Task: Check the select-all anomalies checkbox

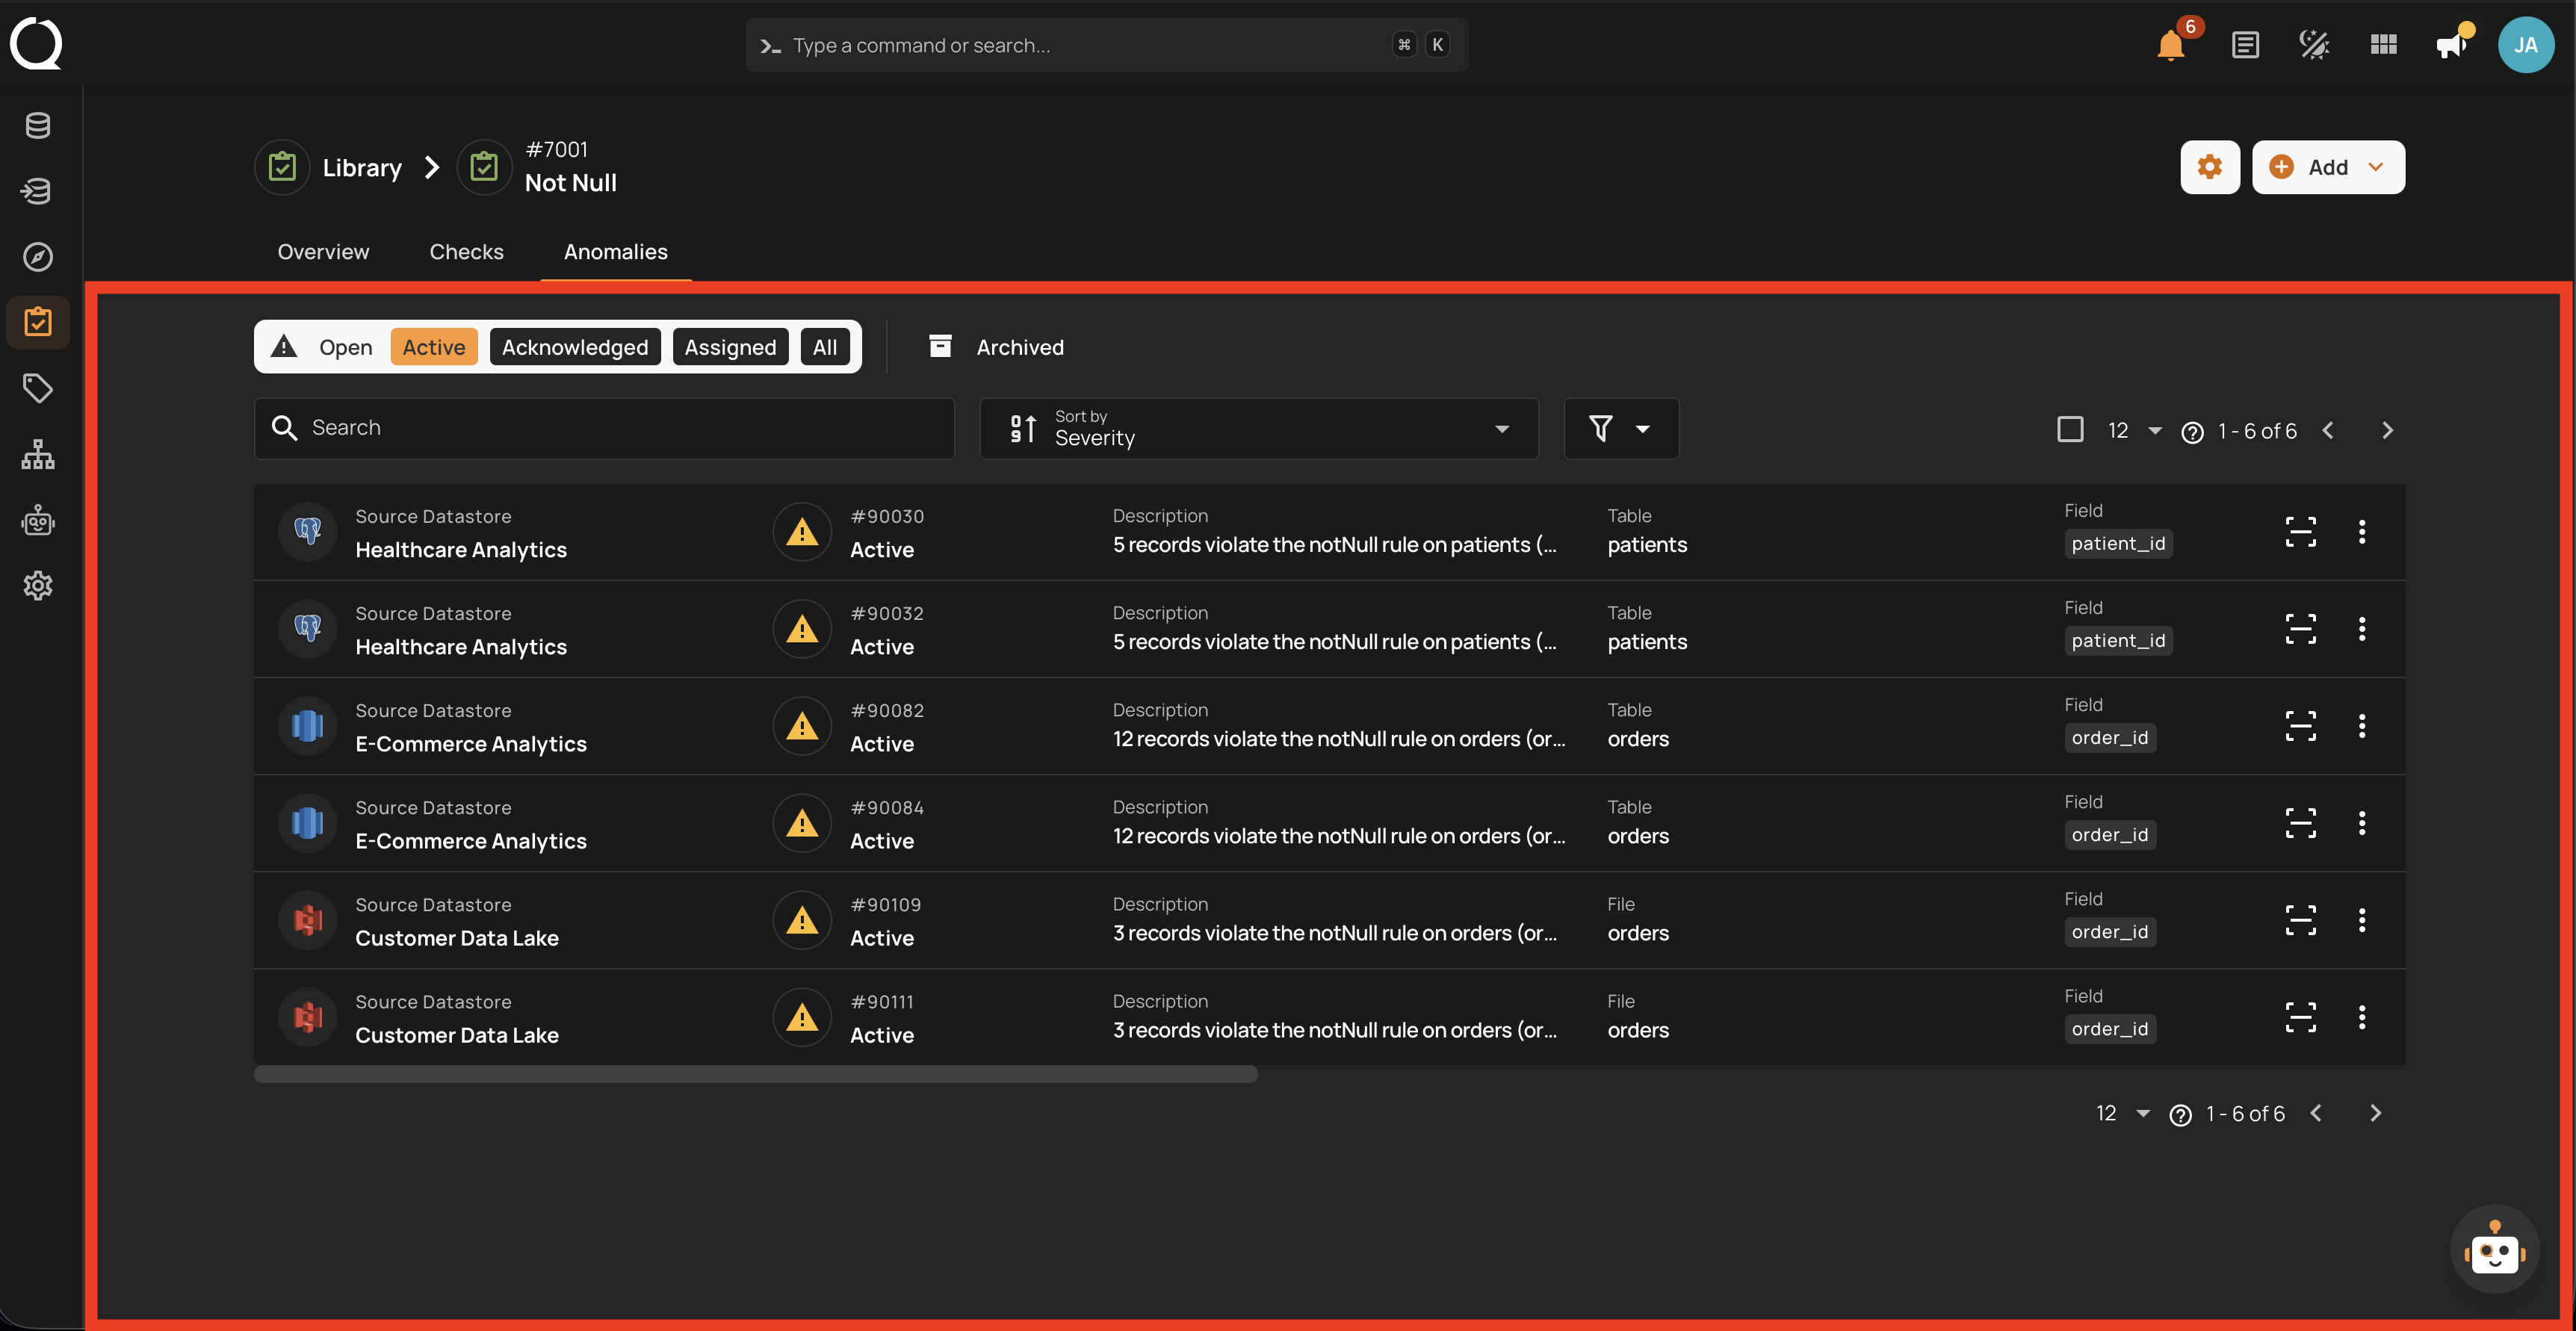Action: (x=2070, y=430)
